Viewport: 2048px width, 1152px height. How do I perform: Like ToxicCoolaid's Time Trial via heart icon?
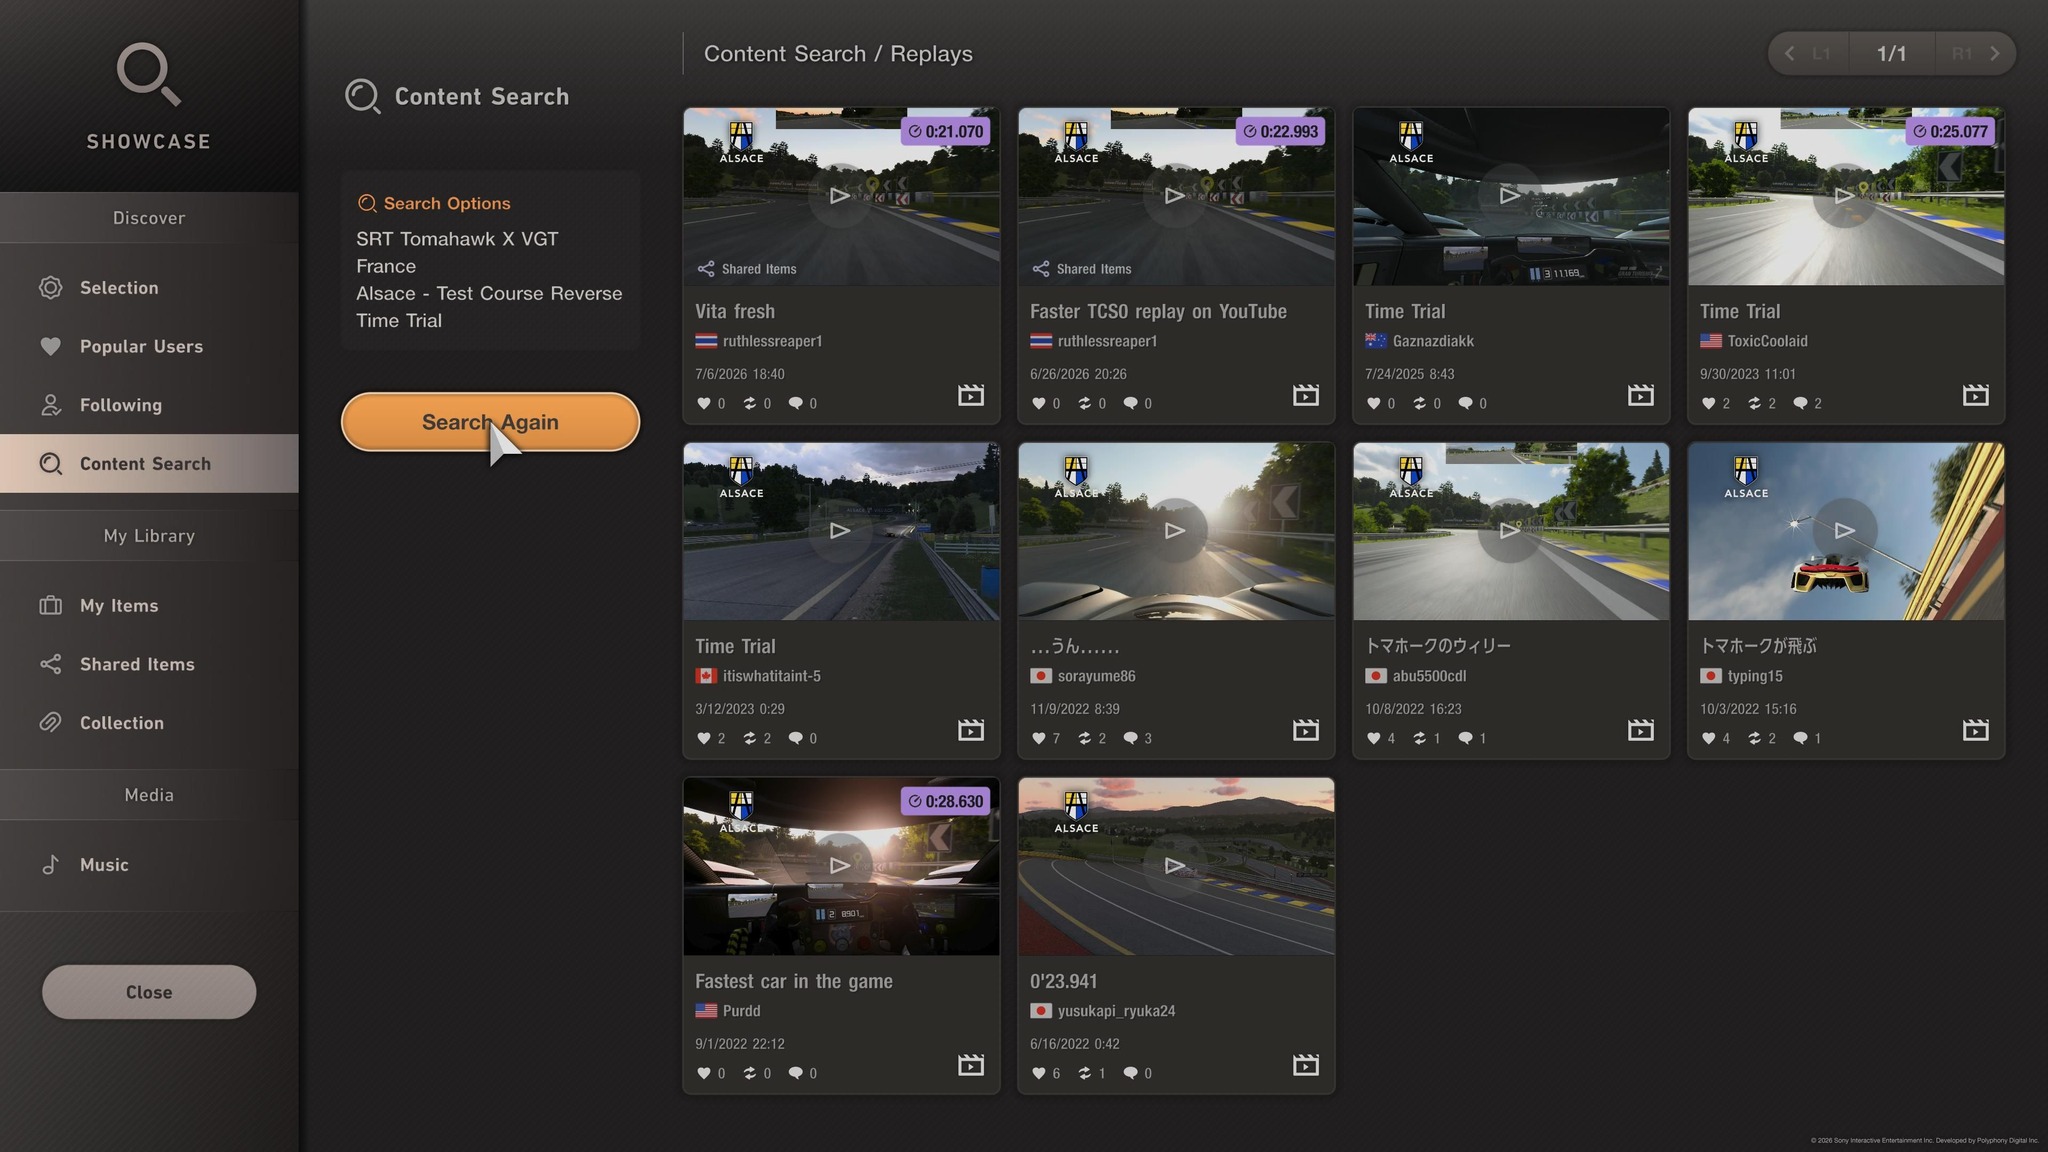click(x=1709, y=403)
